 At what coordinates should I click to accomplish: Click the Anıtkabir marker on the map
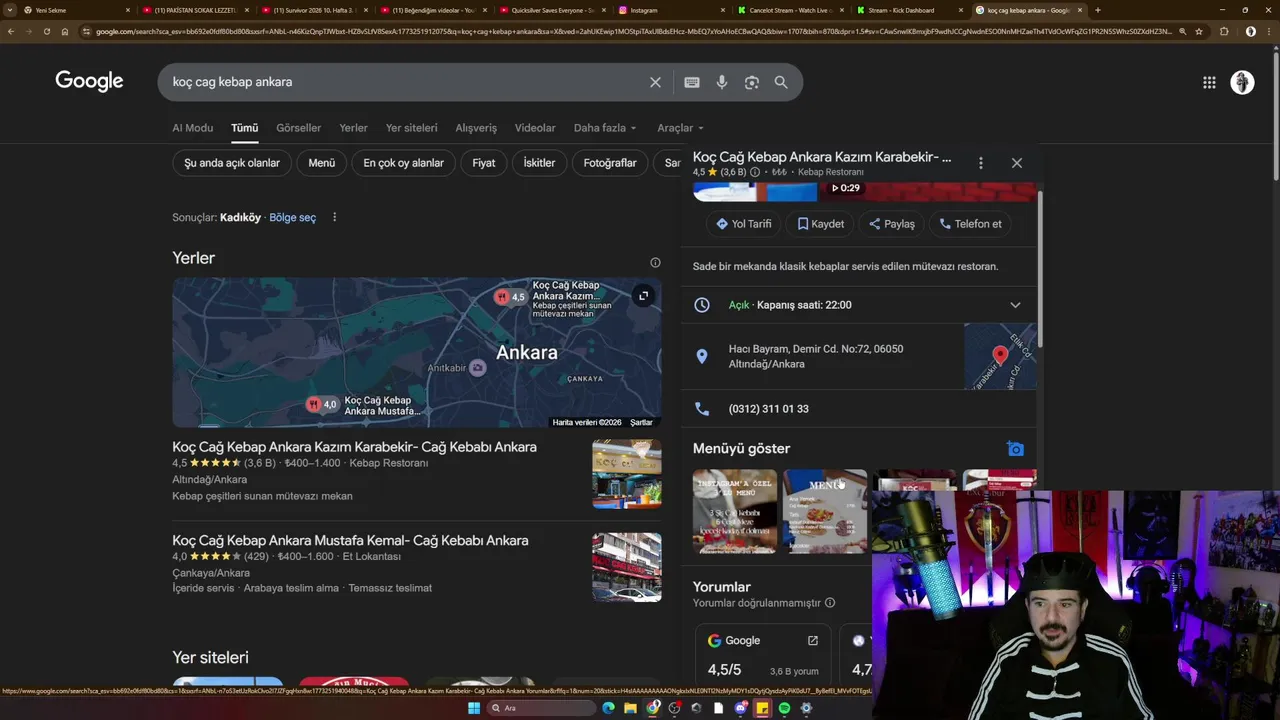click(478, 368)
